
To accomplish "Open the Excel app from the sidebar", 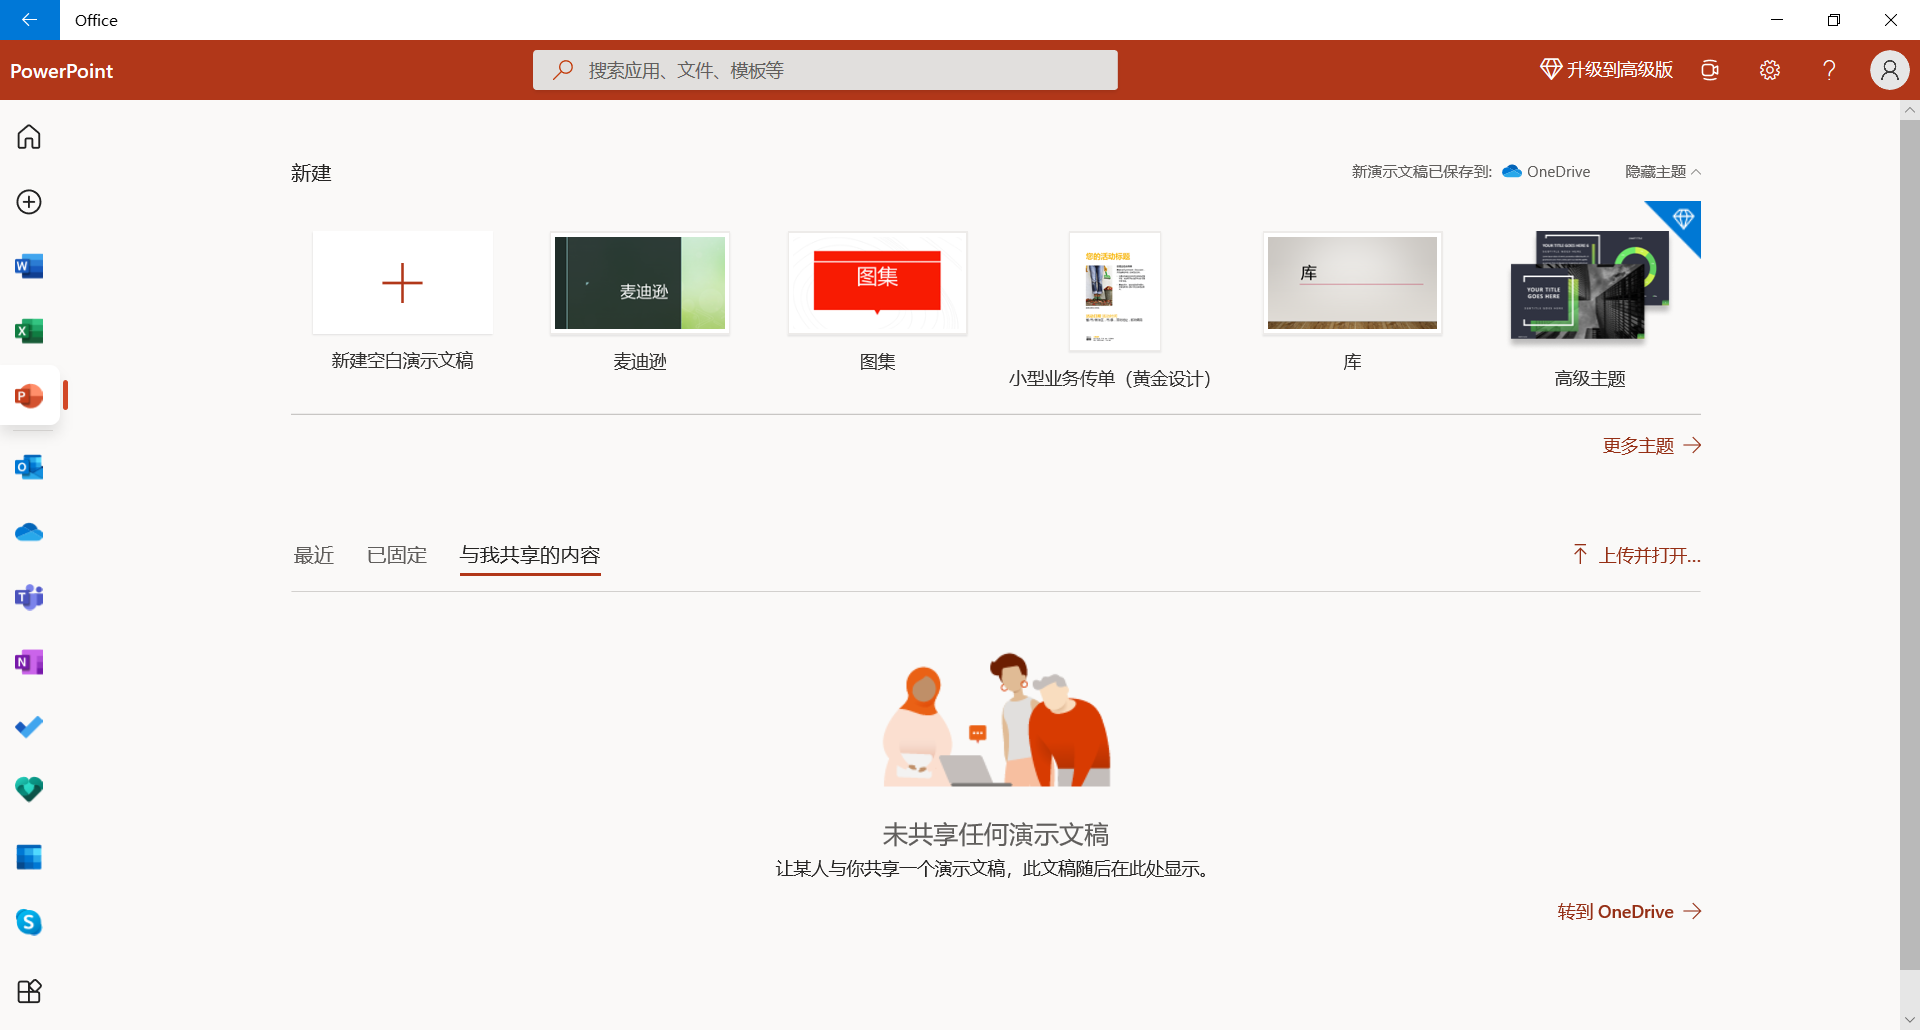I will [x=29, y=331].
